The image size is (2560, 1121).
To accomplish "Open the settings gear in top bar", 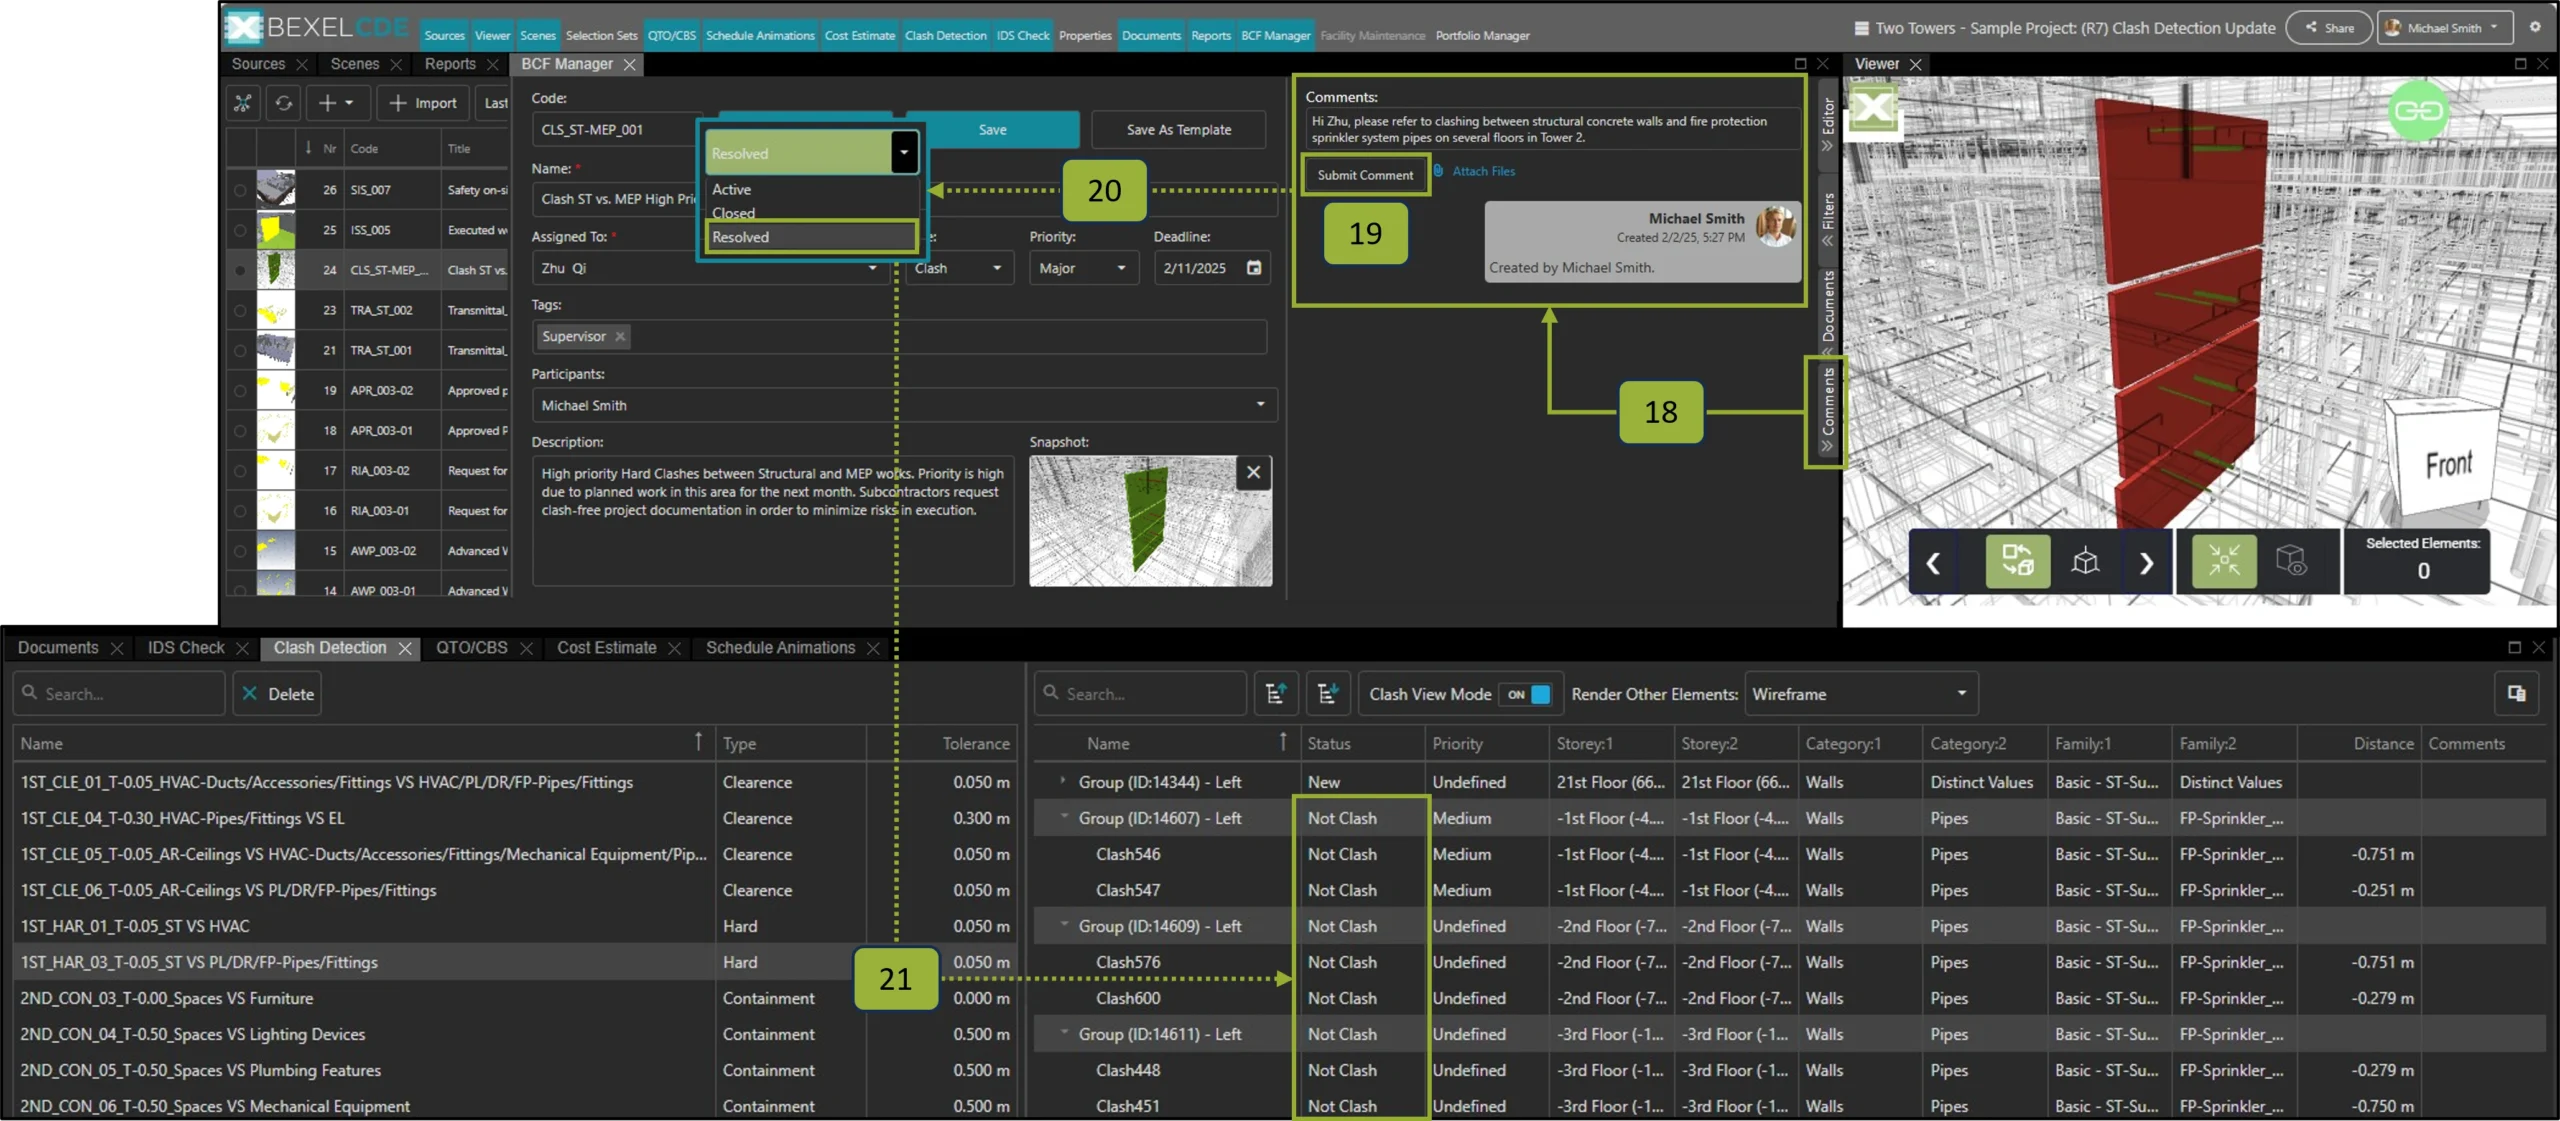I will (x=2535, y=27).
